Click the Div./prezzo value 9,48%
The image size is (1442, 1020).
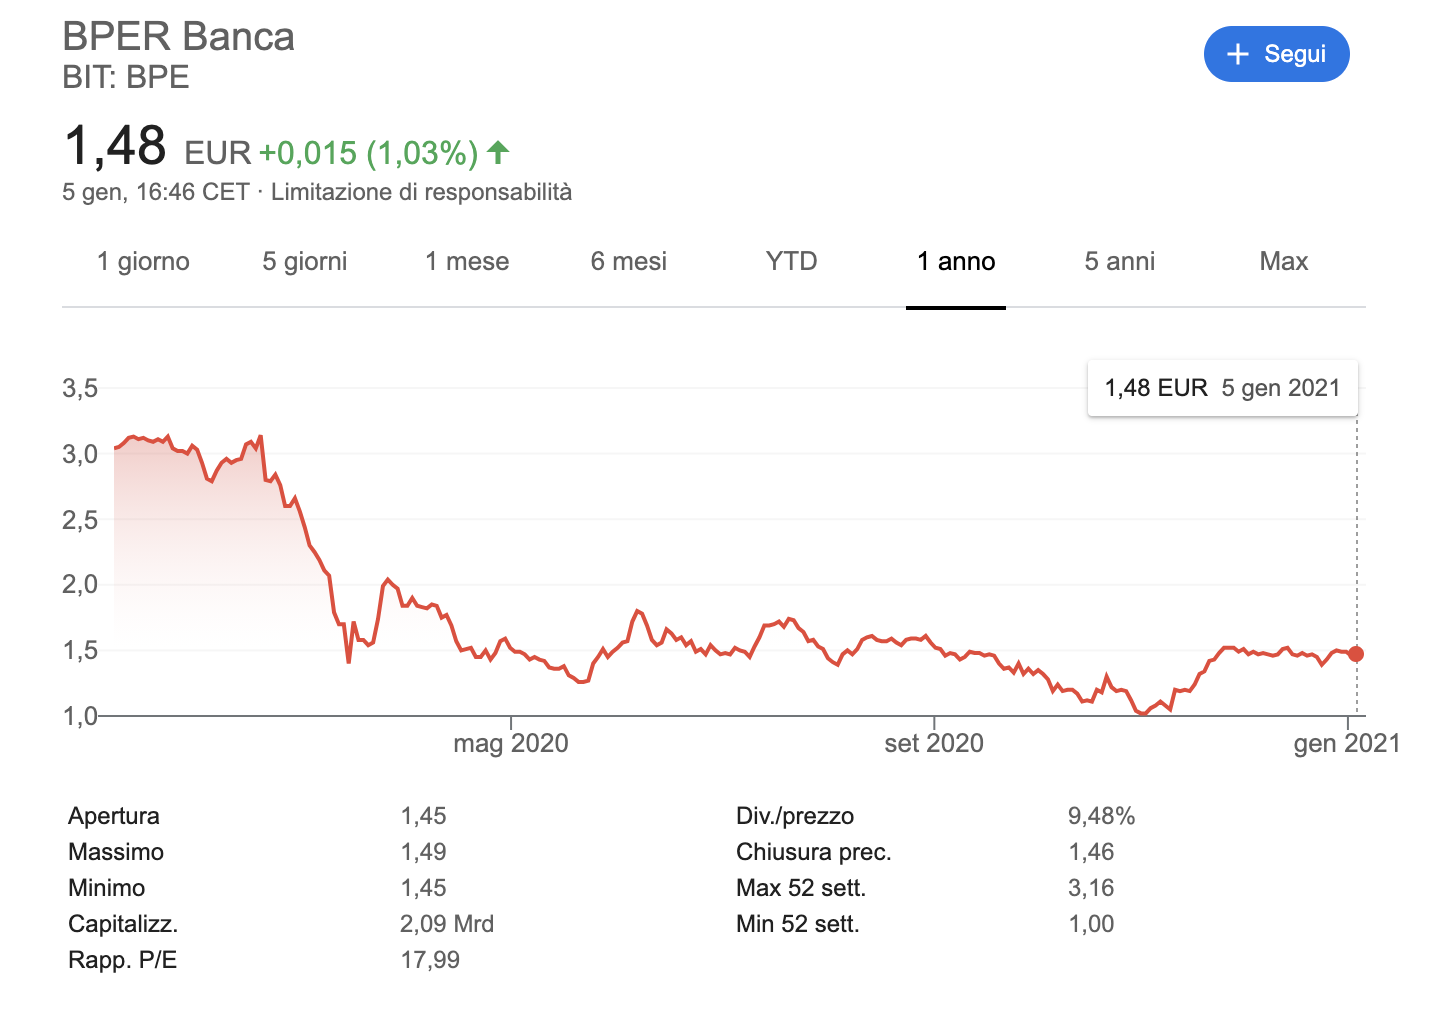tap(1101, 816)
